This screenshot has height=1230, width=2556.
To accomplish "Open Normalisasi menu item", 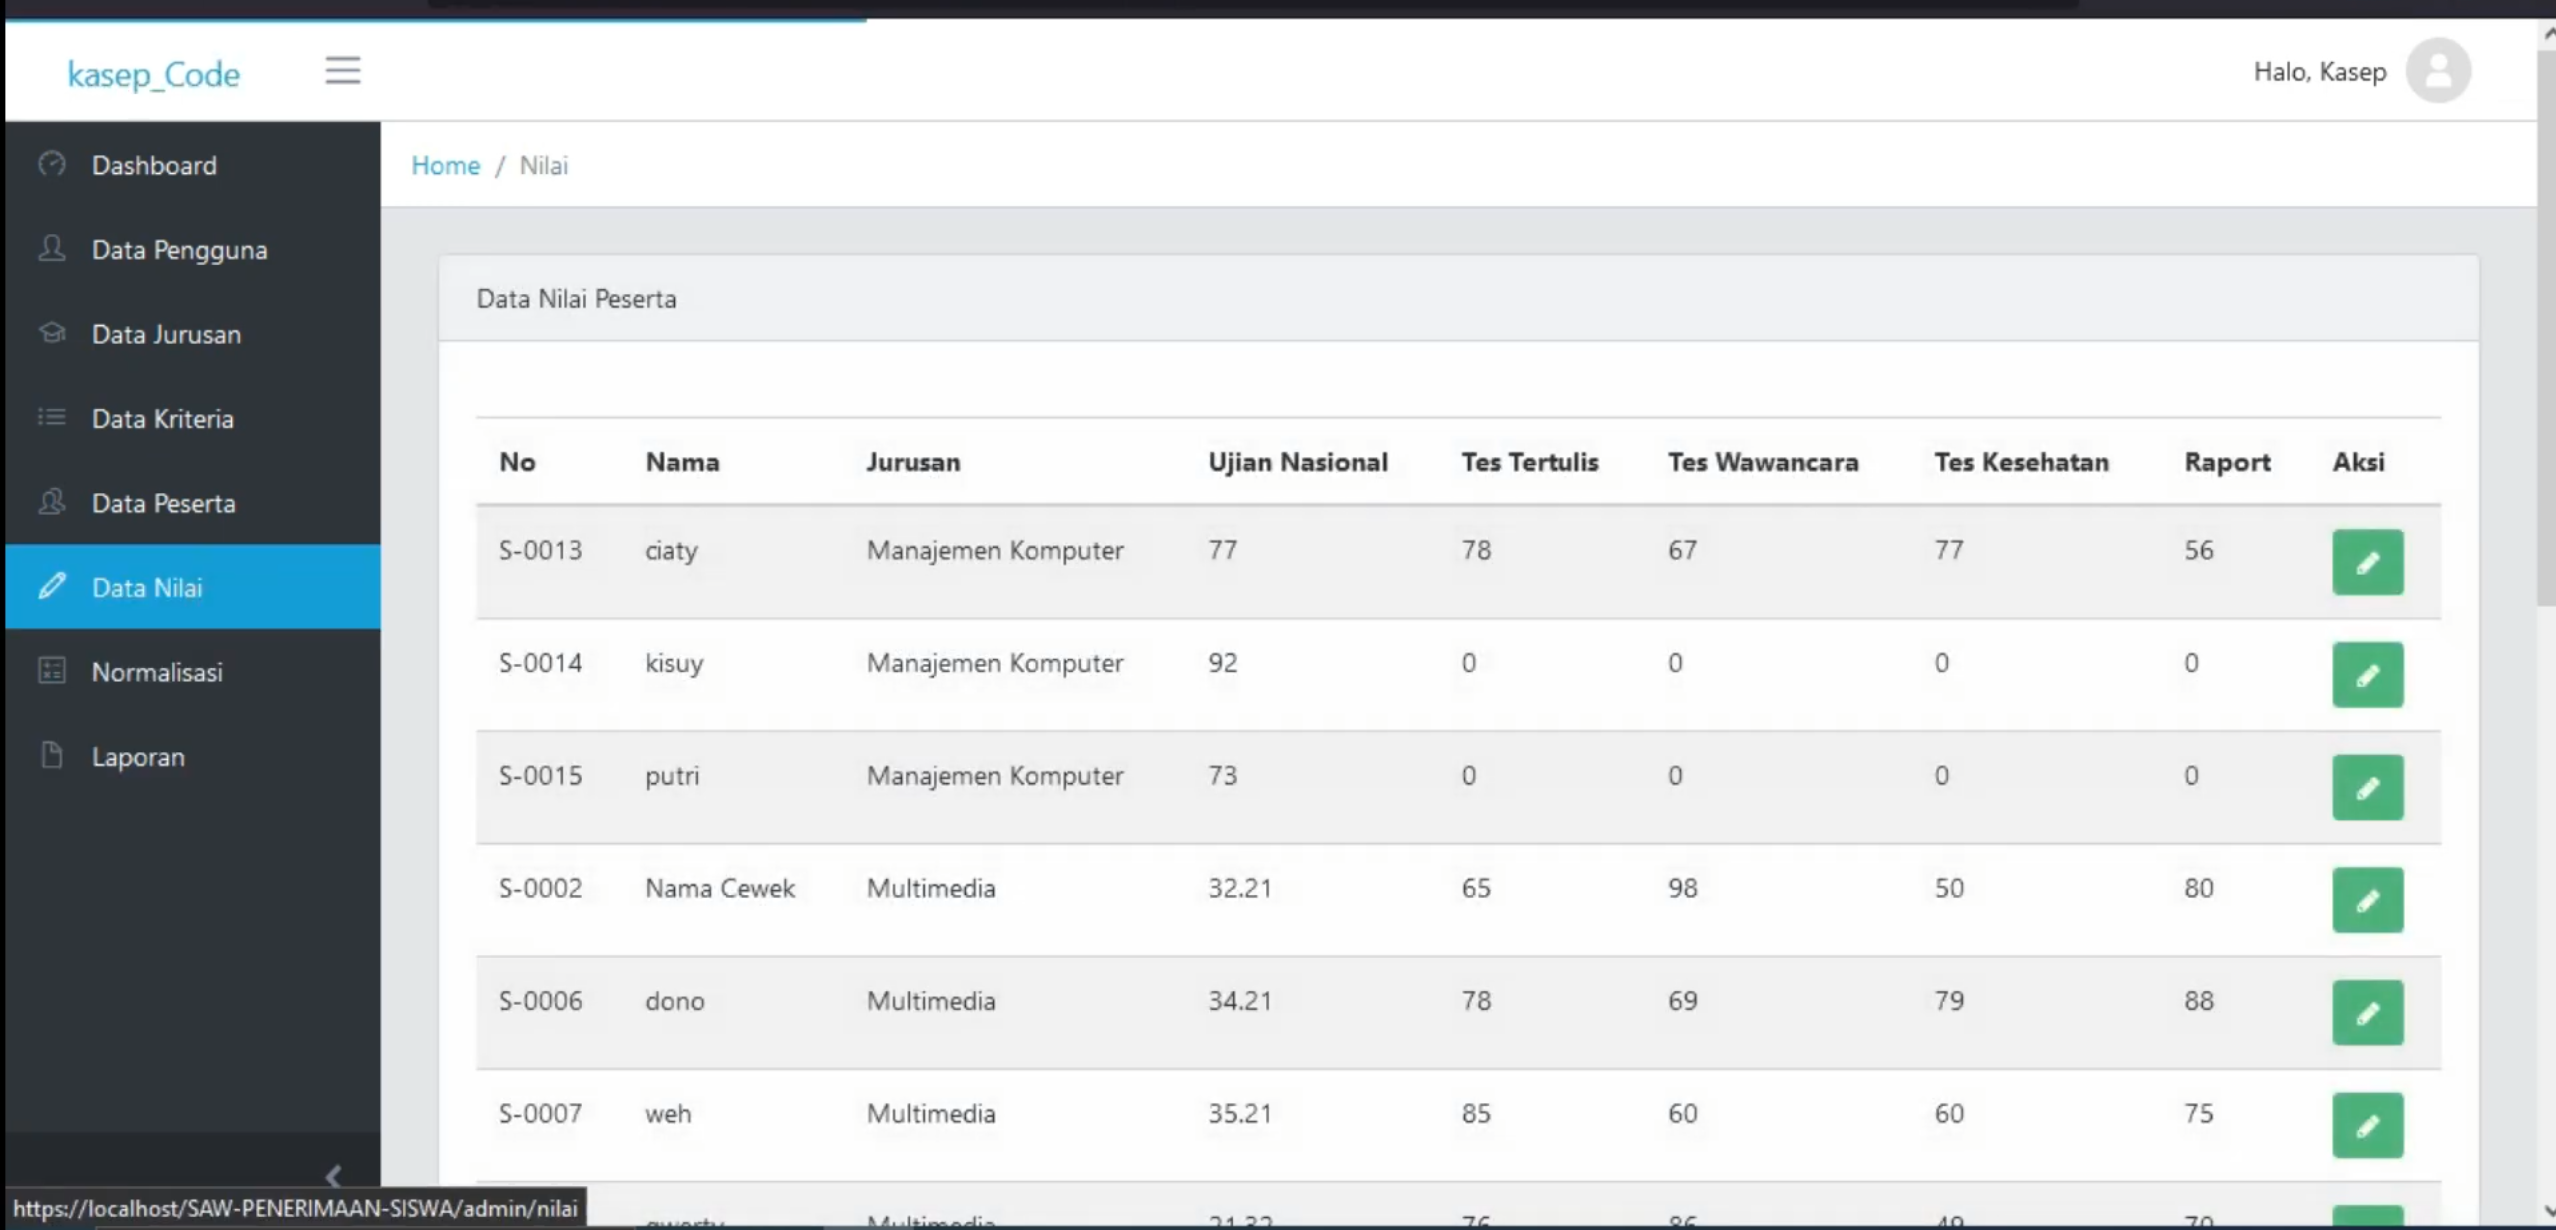I will [193, 672].
